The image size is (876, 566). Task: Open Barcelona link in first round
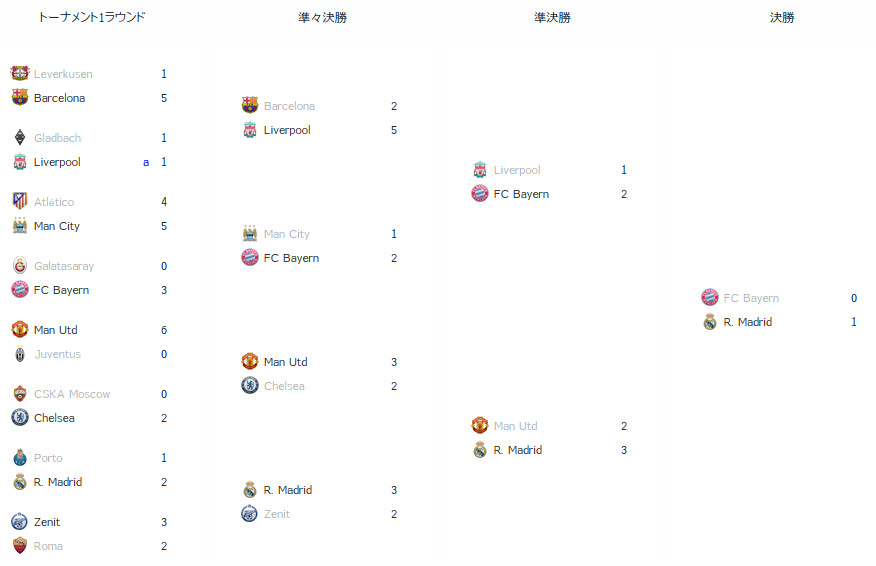pyautogui.click(x=59, y=98)
